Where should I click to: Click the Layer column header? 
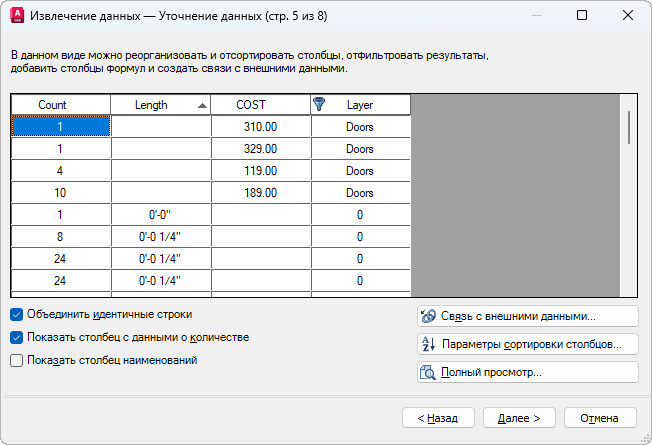(x=361, y=105)
